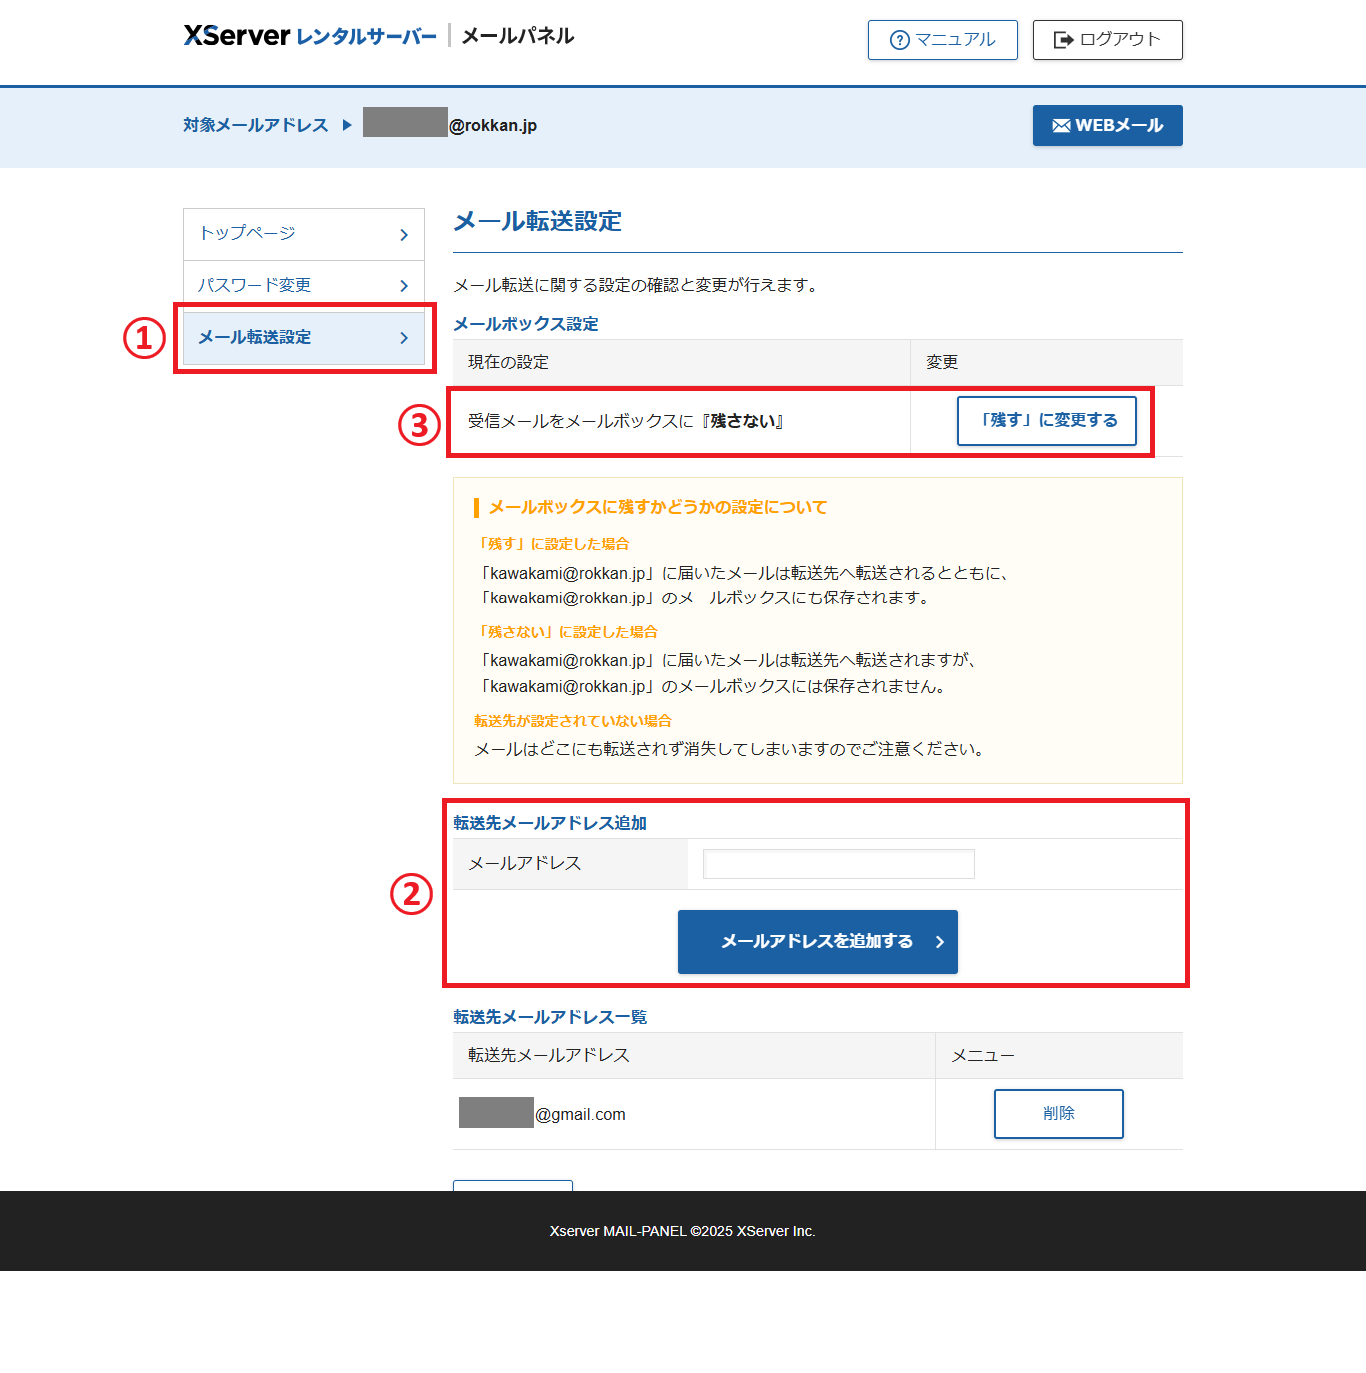Click the arrow inside メールアドレスを追加する button
The image size is (1366, 1373).
[x=938, y=941]
